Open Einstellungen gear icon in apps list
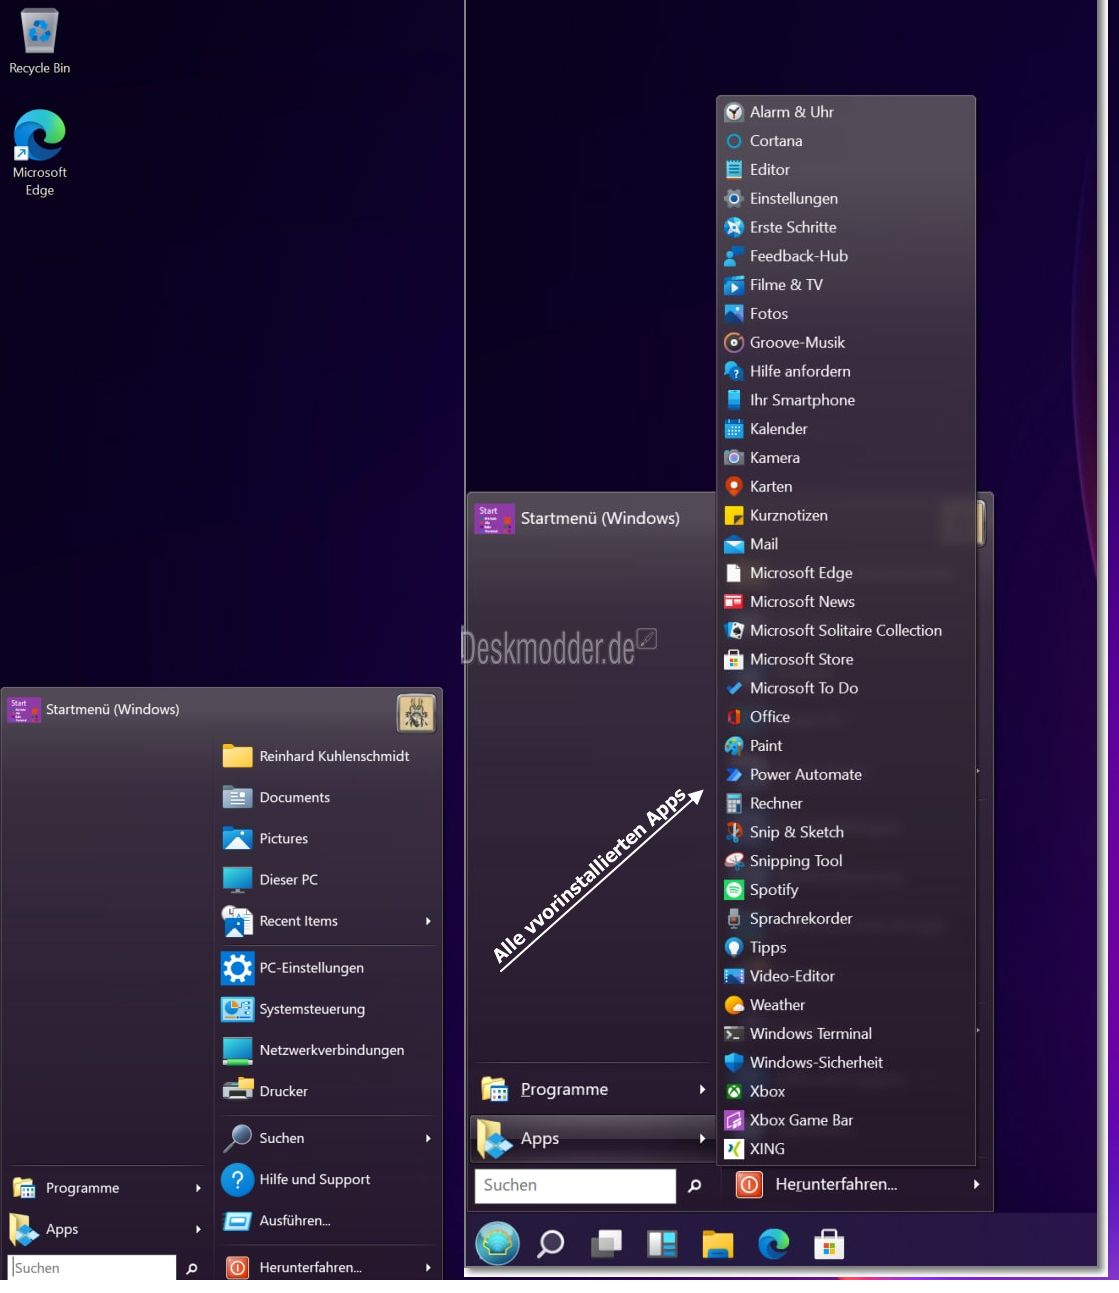 point(734,199)
